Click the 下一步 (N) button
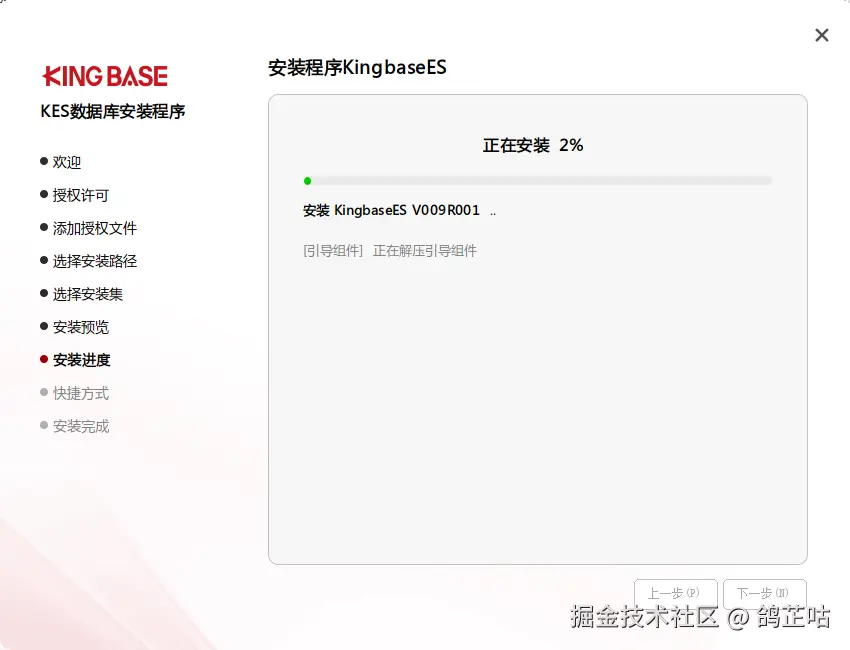The height and width of the screenshot is (650, 850). tap(764, 593)
